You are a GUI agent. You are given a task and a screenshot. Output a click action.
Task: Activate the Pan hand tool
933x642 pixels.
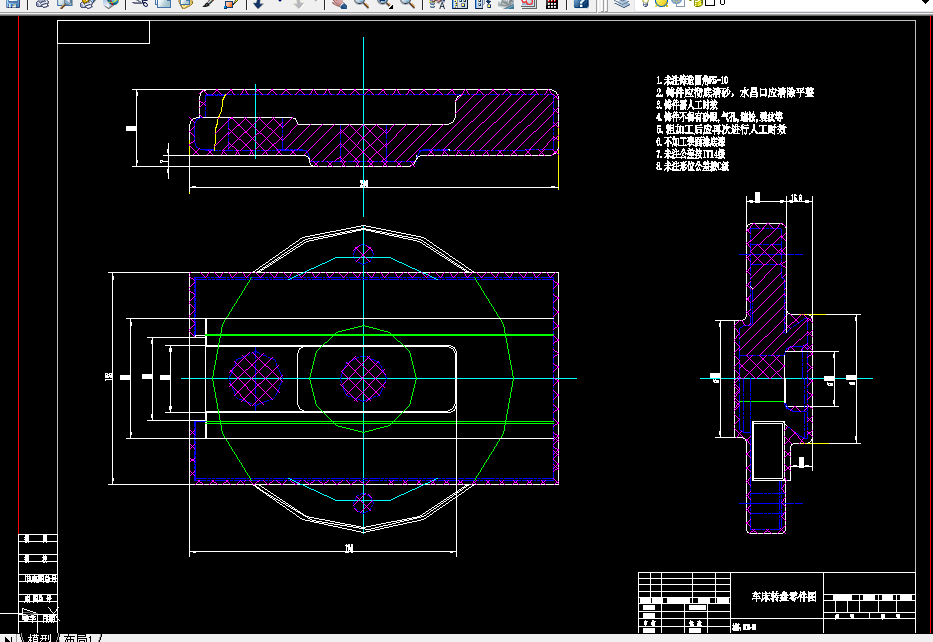click(339, 4)
